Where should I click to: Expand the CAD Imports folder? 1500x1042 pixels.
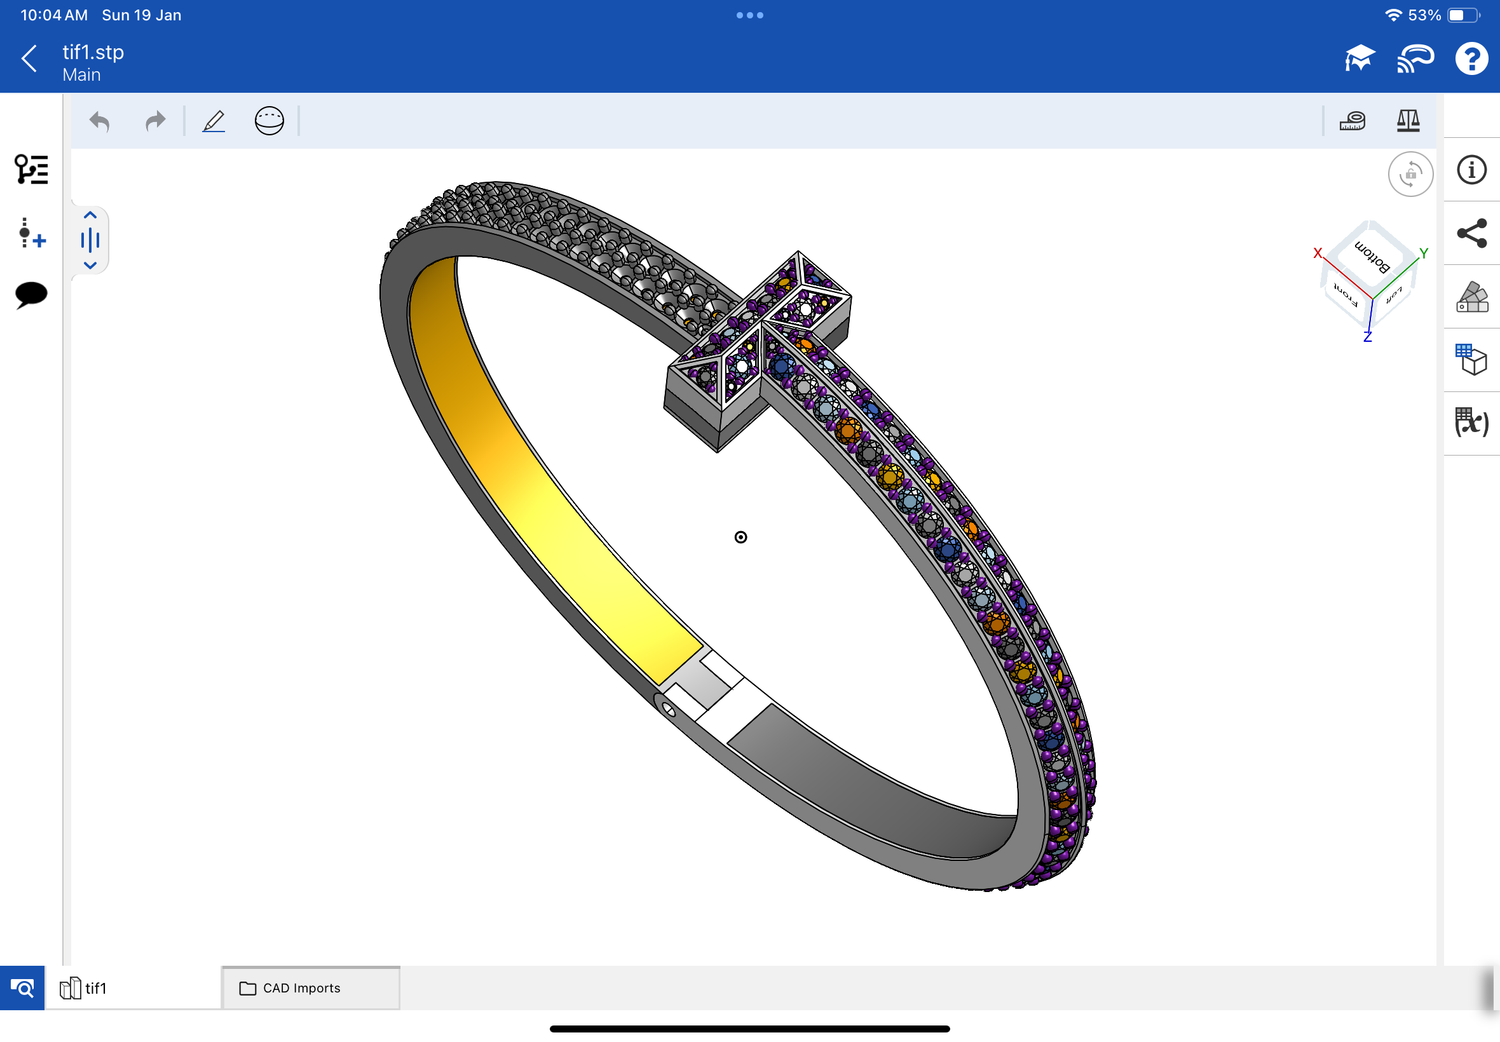[310, 988]
